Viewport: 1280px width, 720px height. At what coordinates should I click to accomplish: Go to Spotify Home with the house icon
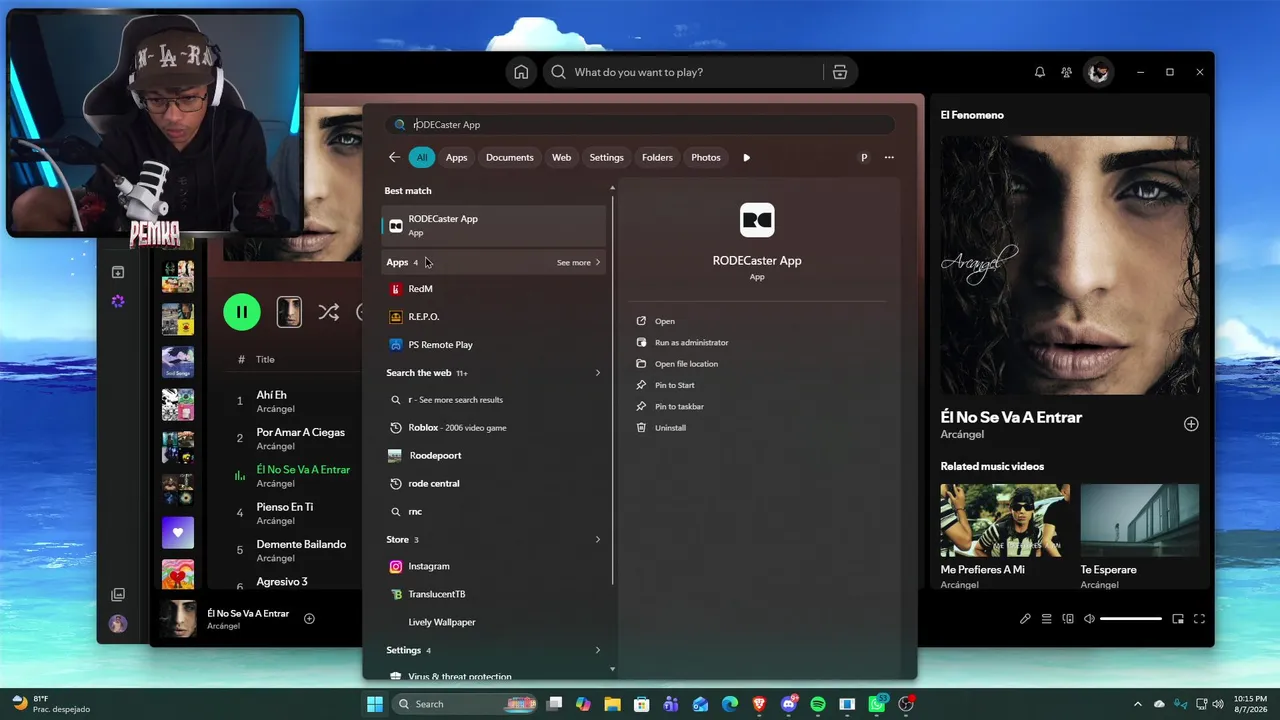coord(521,72)
